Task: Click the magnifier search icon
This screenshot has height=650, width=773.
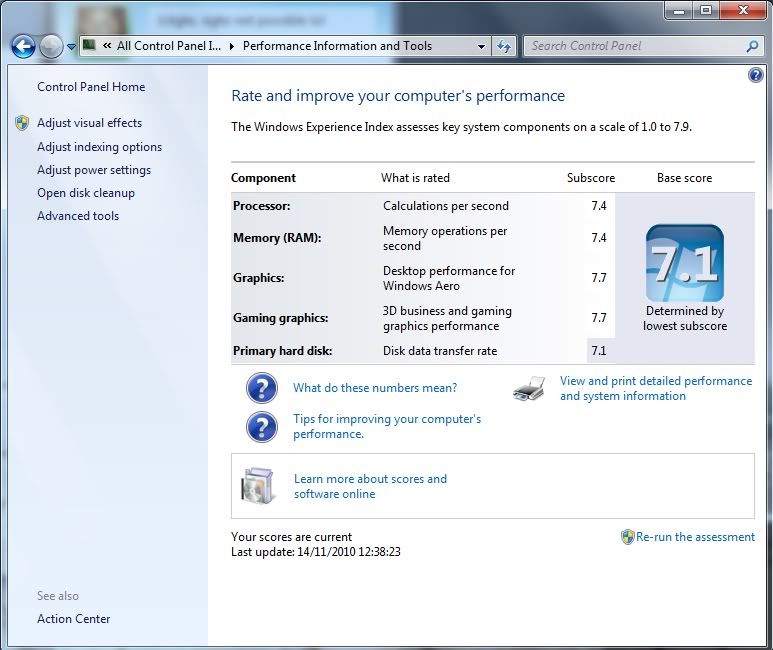Action: click(752, 46)
